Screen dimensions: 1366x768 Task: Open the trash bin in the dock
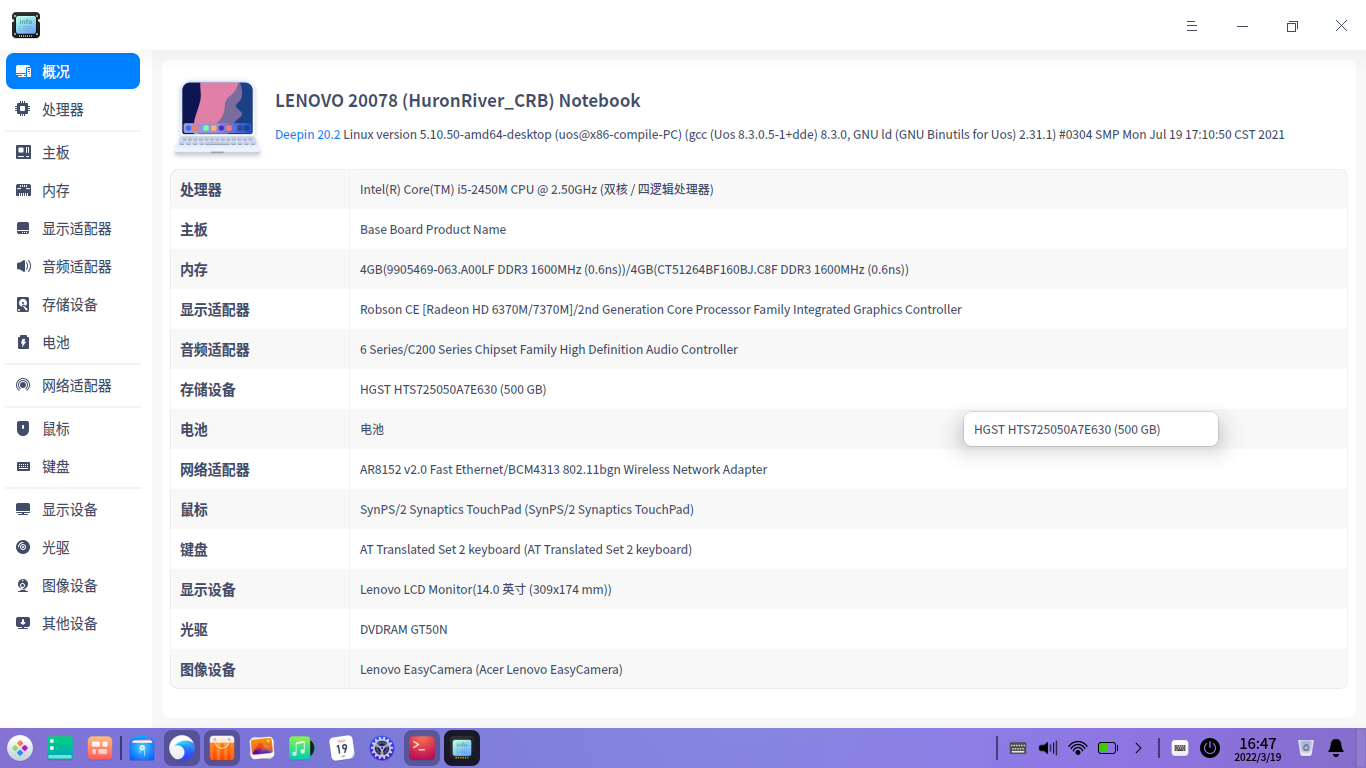(1306, 748)
